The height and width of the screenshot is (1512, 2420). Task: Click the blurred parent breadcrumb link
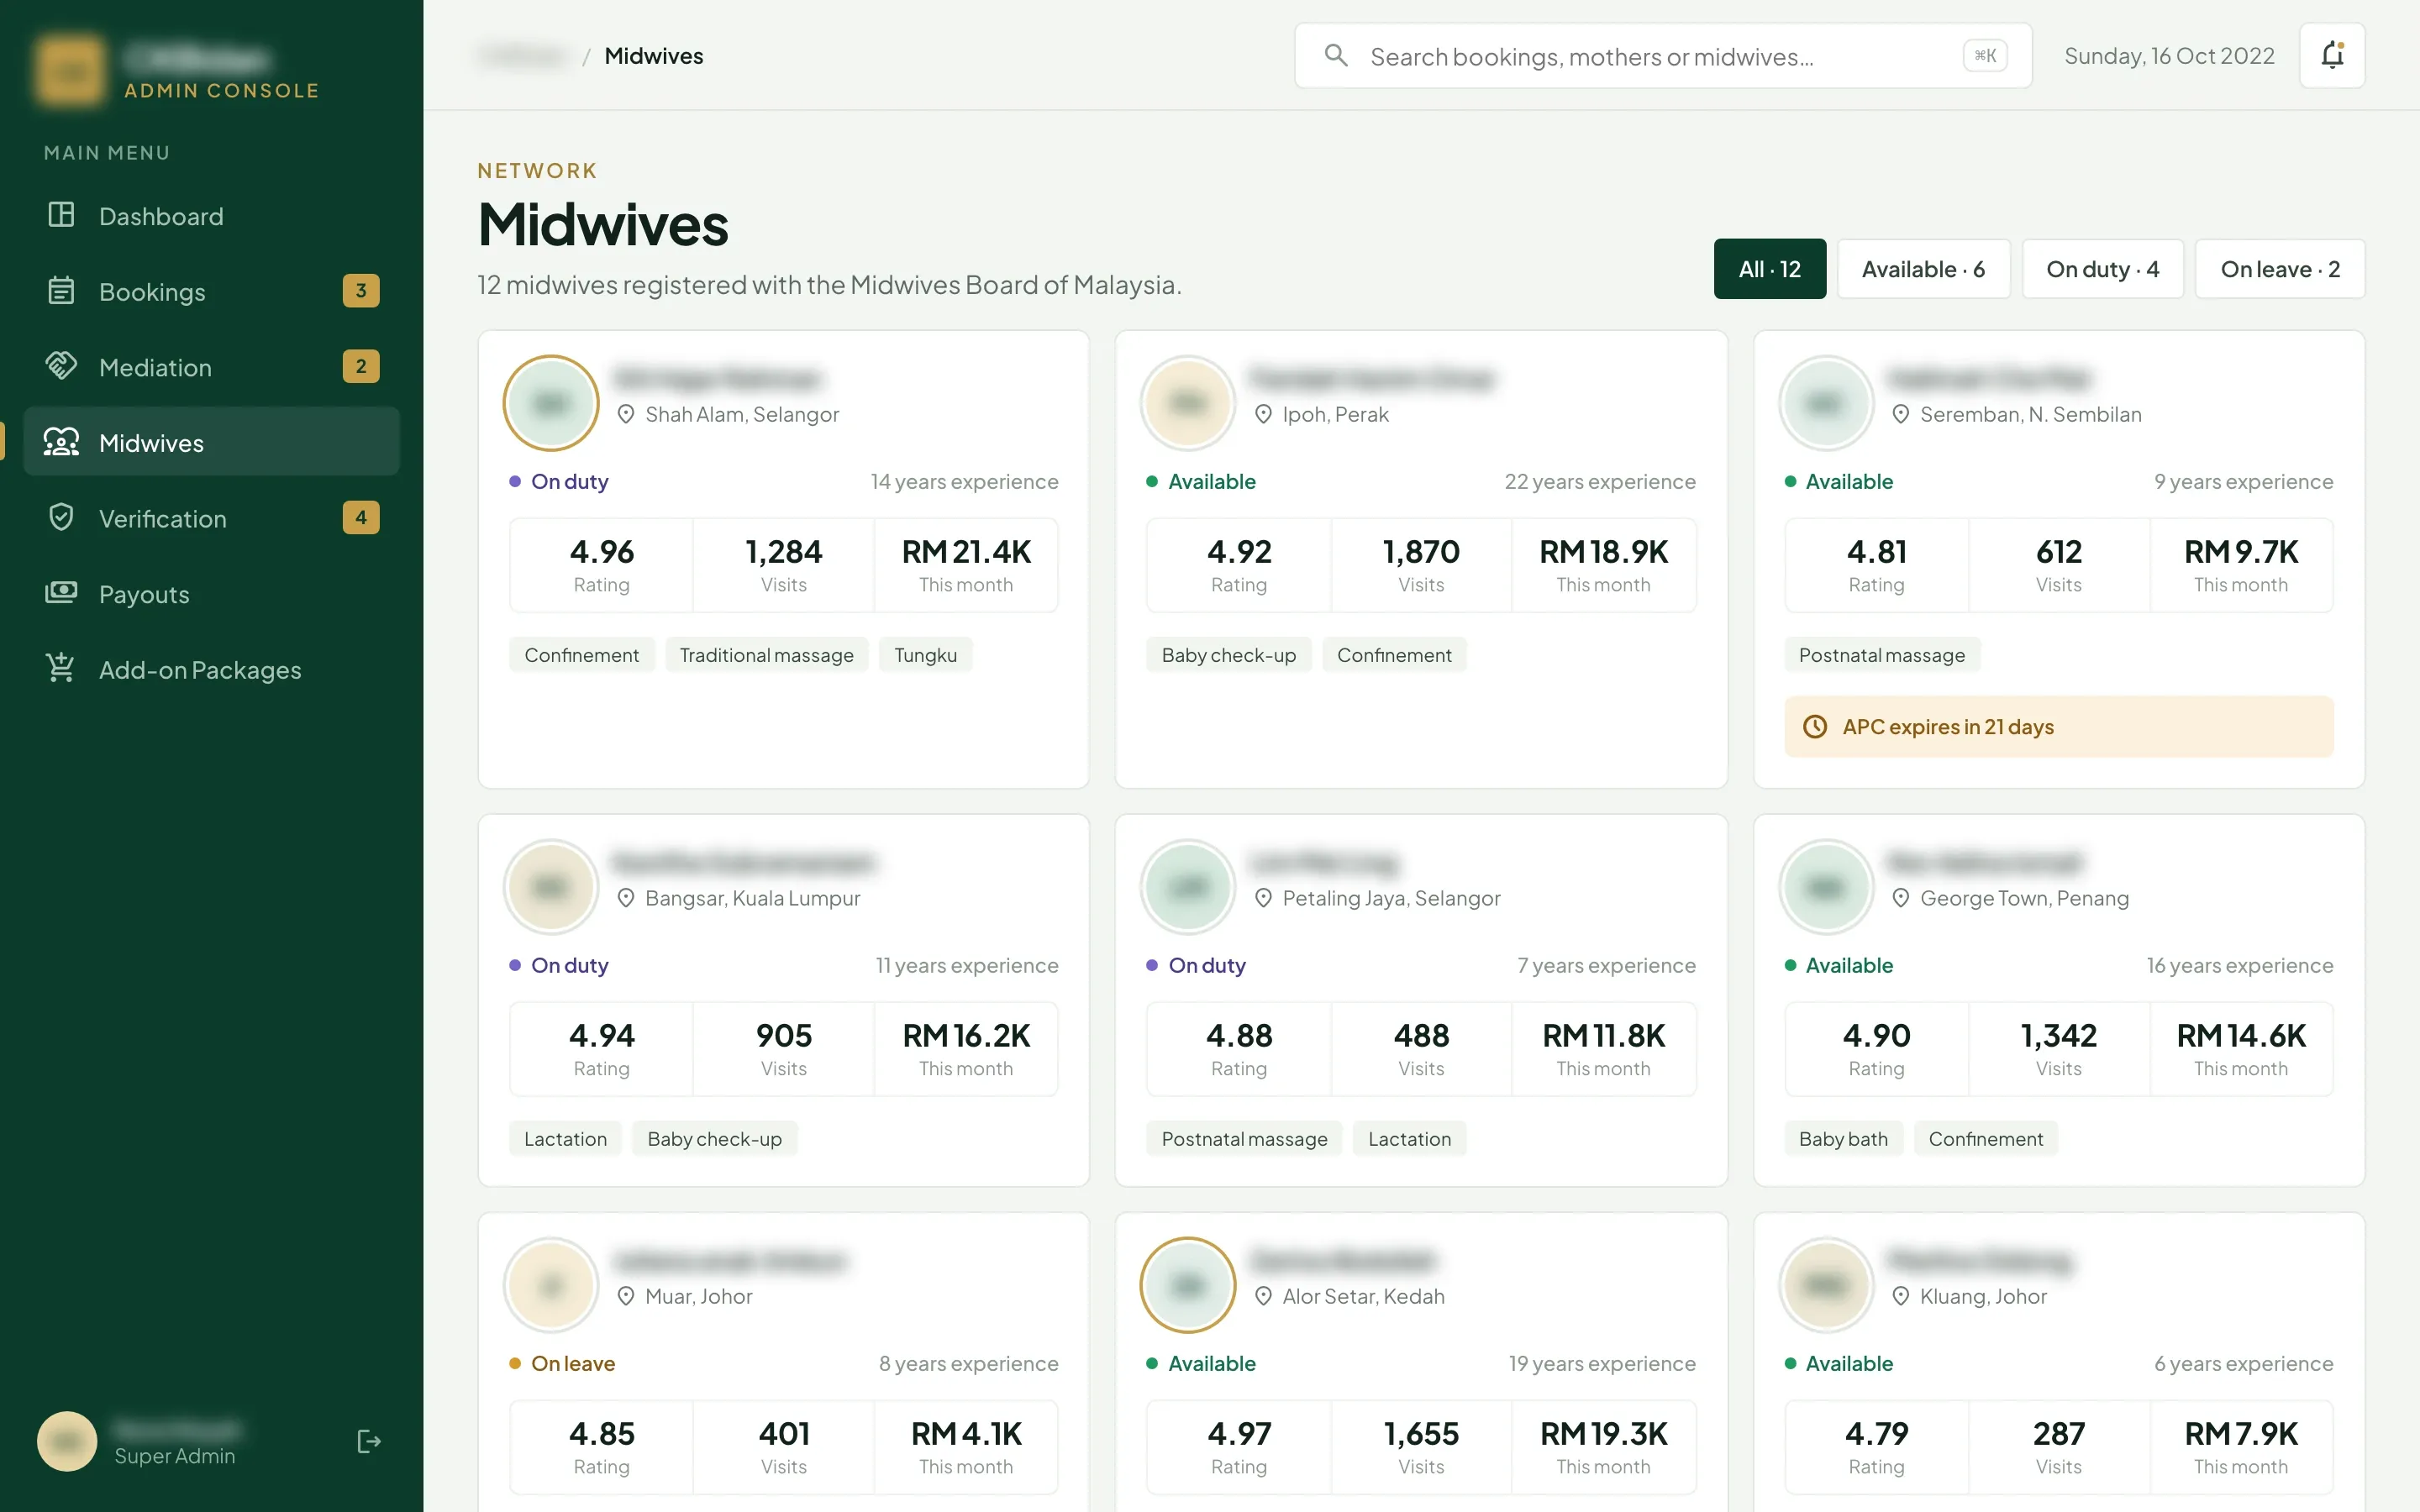pyautogui.click(x=522, y=56)
